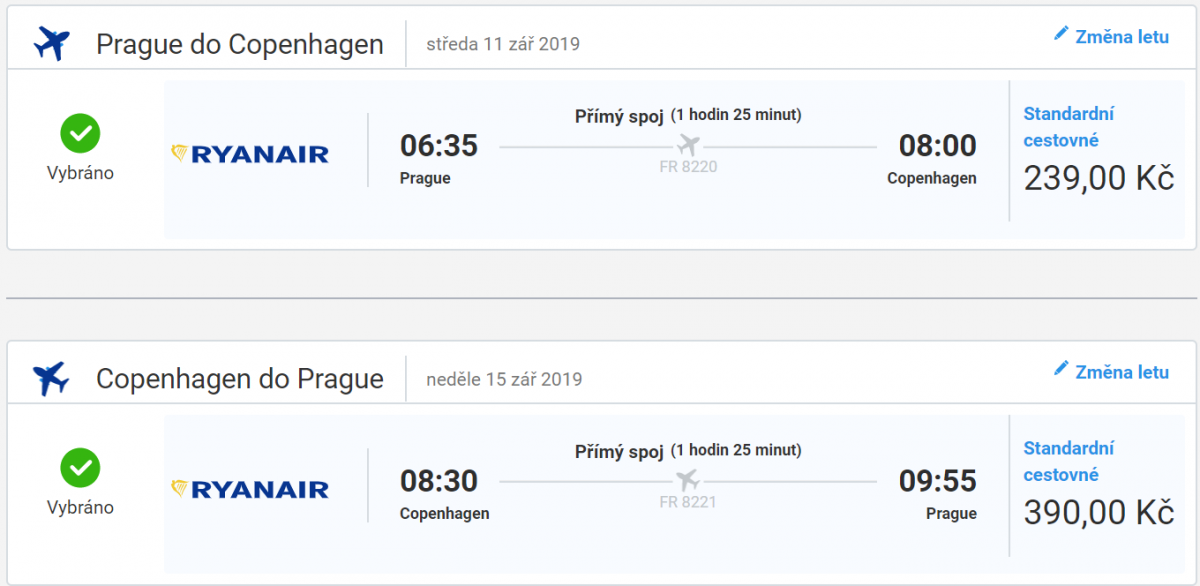The image size is (1200, 586).
Task: Click the pencil icon for the return flight
Action: (x=1061, y=369)
